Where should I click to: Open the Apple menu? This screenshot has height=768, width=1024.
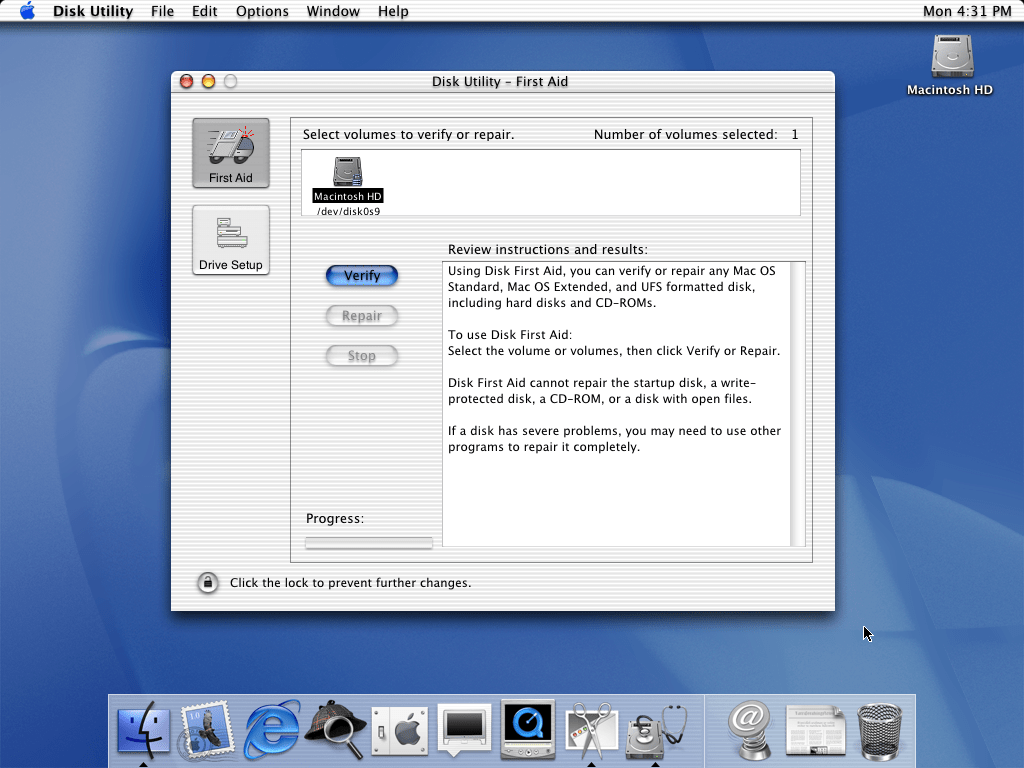pos(27,11)
